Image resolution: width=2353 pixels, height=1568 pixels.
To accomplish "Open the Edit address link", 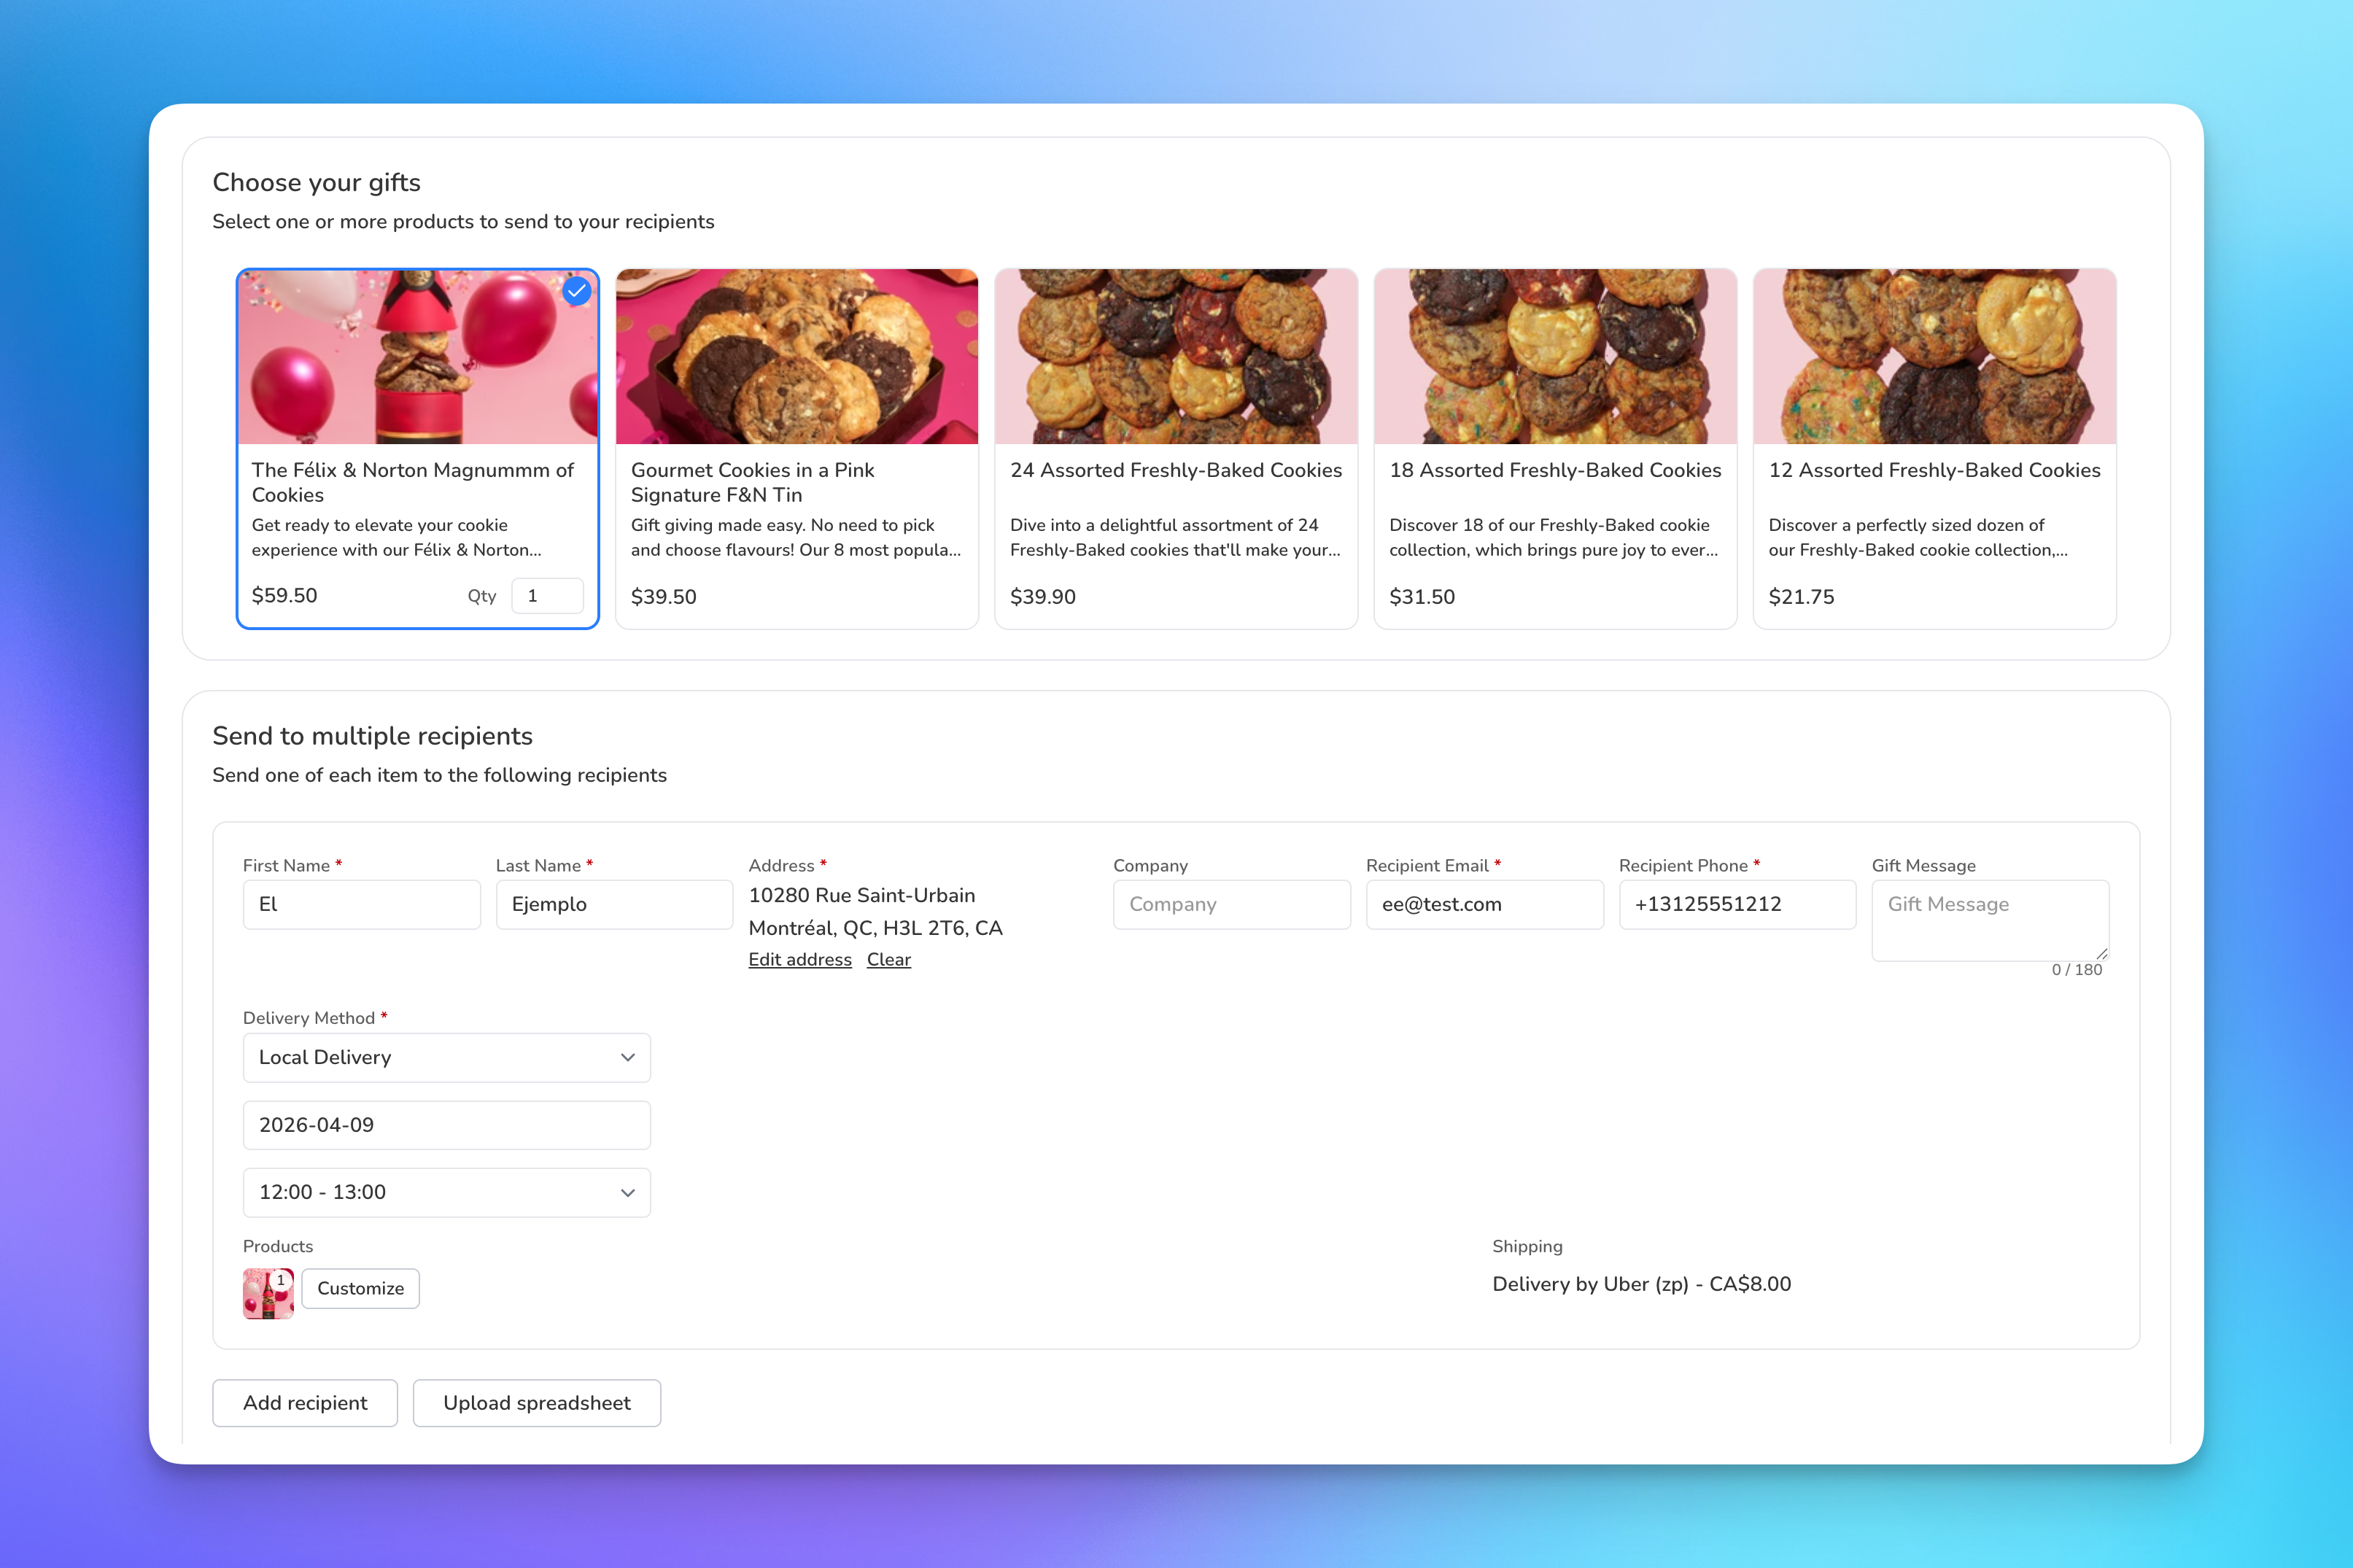I will click(x=799, y=960).
